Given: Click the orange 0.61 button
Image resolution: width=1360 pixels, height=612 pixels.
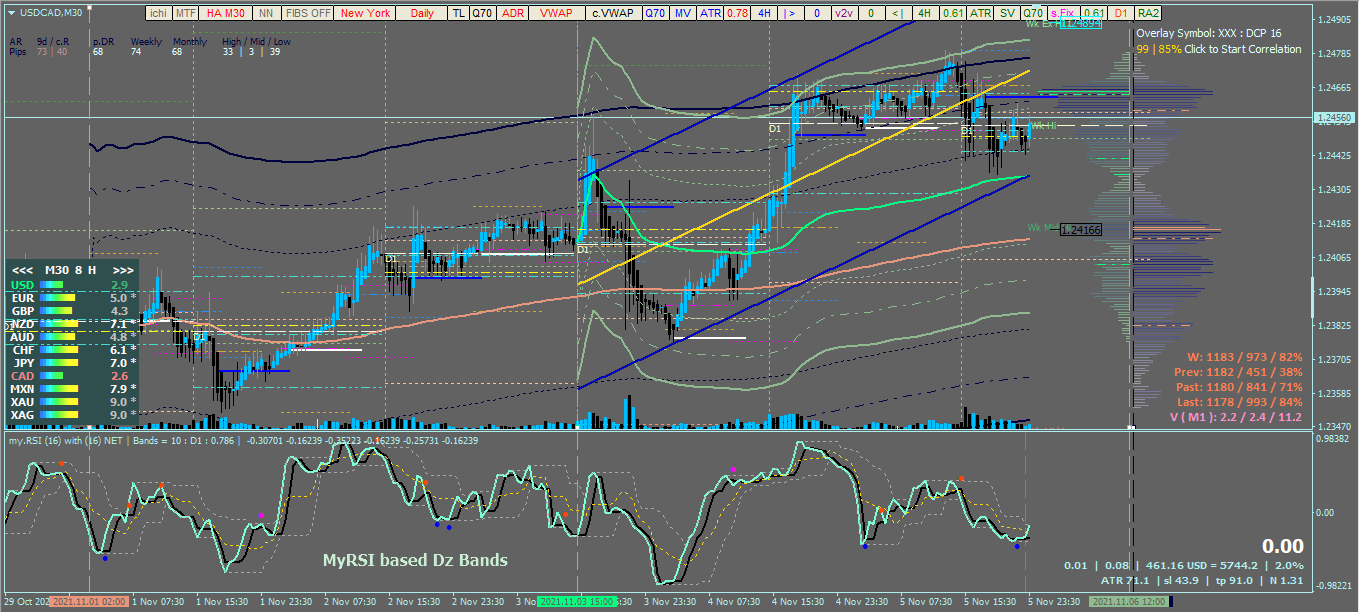Looking at the screenshot, I should 1094,14.
